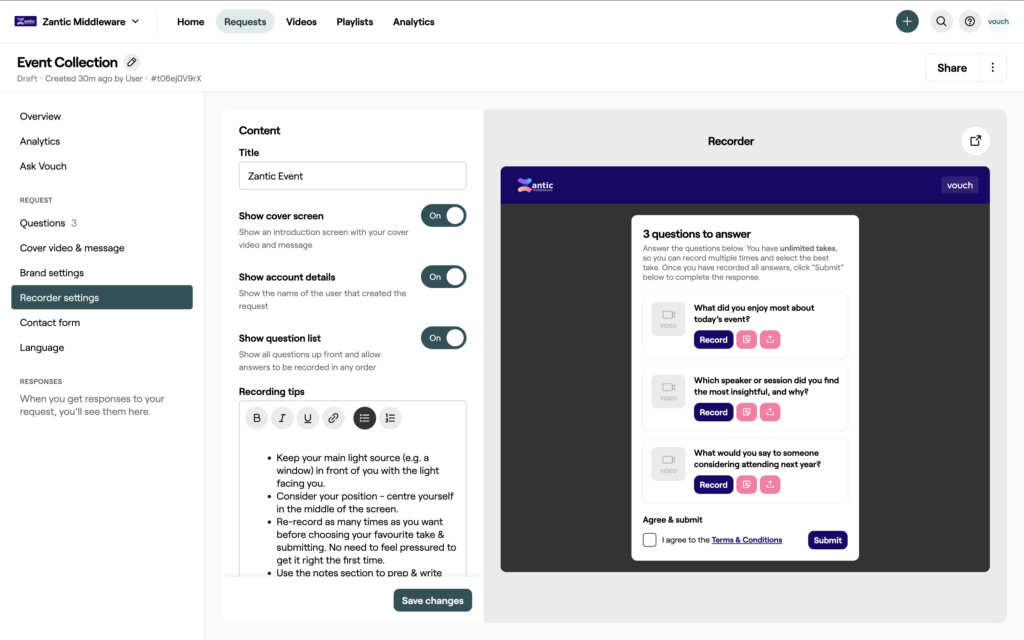Click notes icon for next year question
The image size is (1024, 640).
click(x=746, y=485)
